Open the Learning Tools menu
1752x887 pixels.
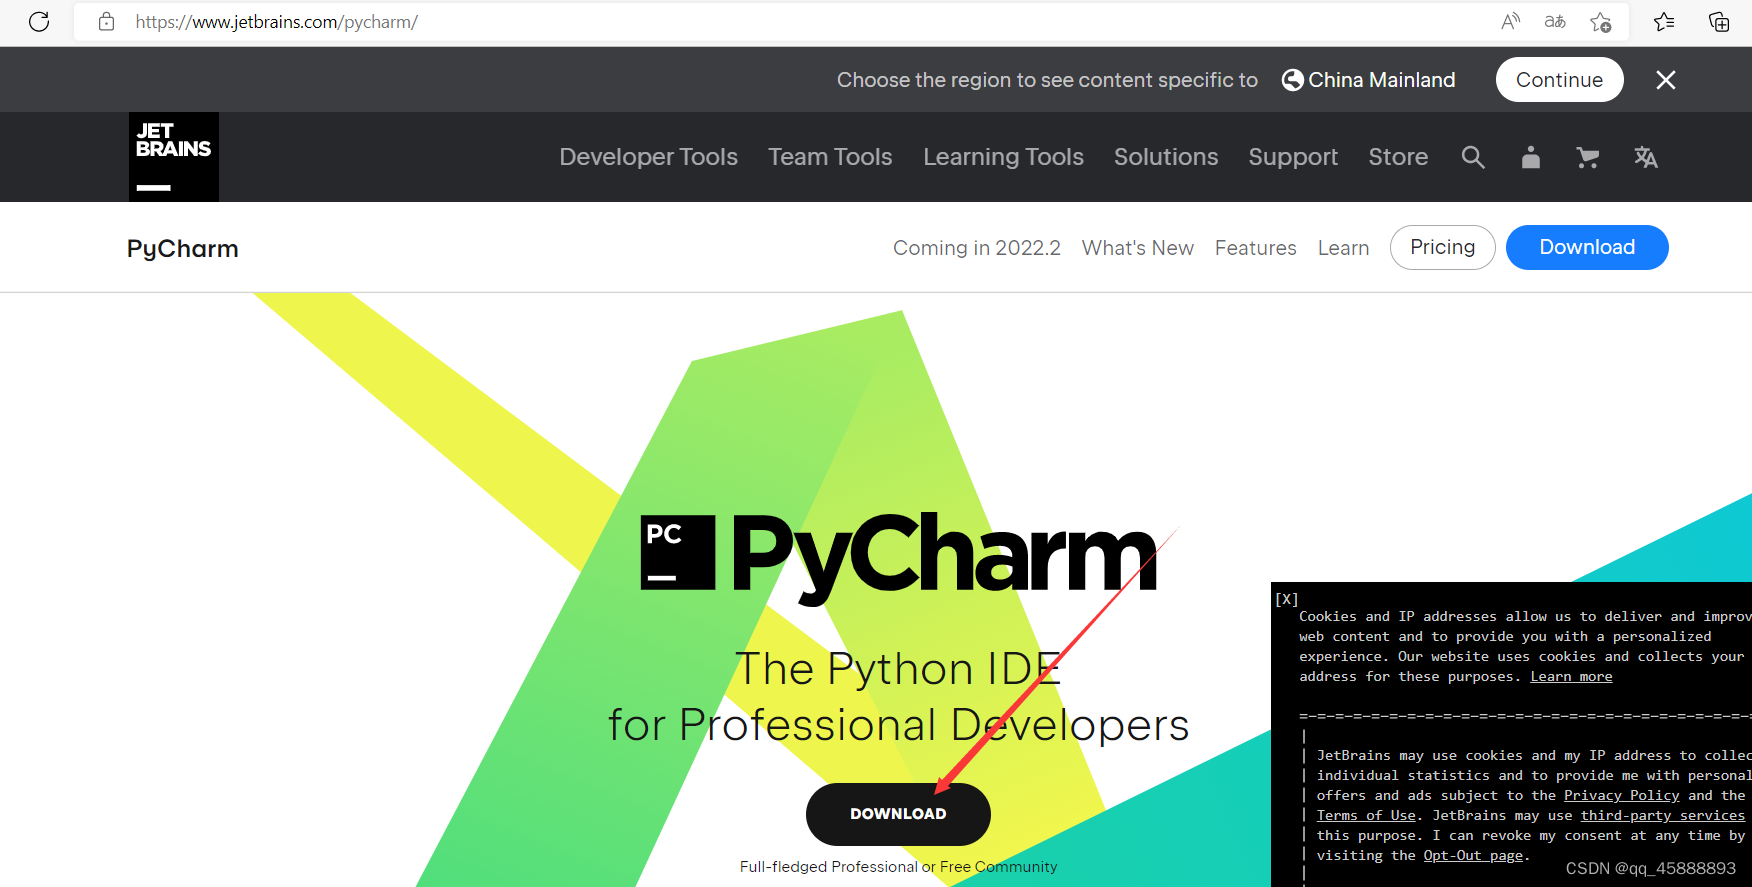(1003, 157)
